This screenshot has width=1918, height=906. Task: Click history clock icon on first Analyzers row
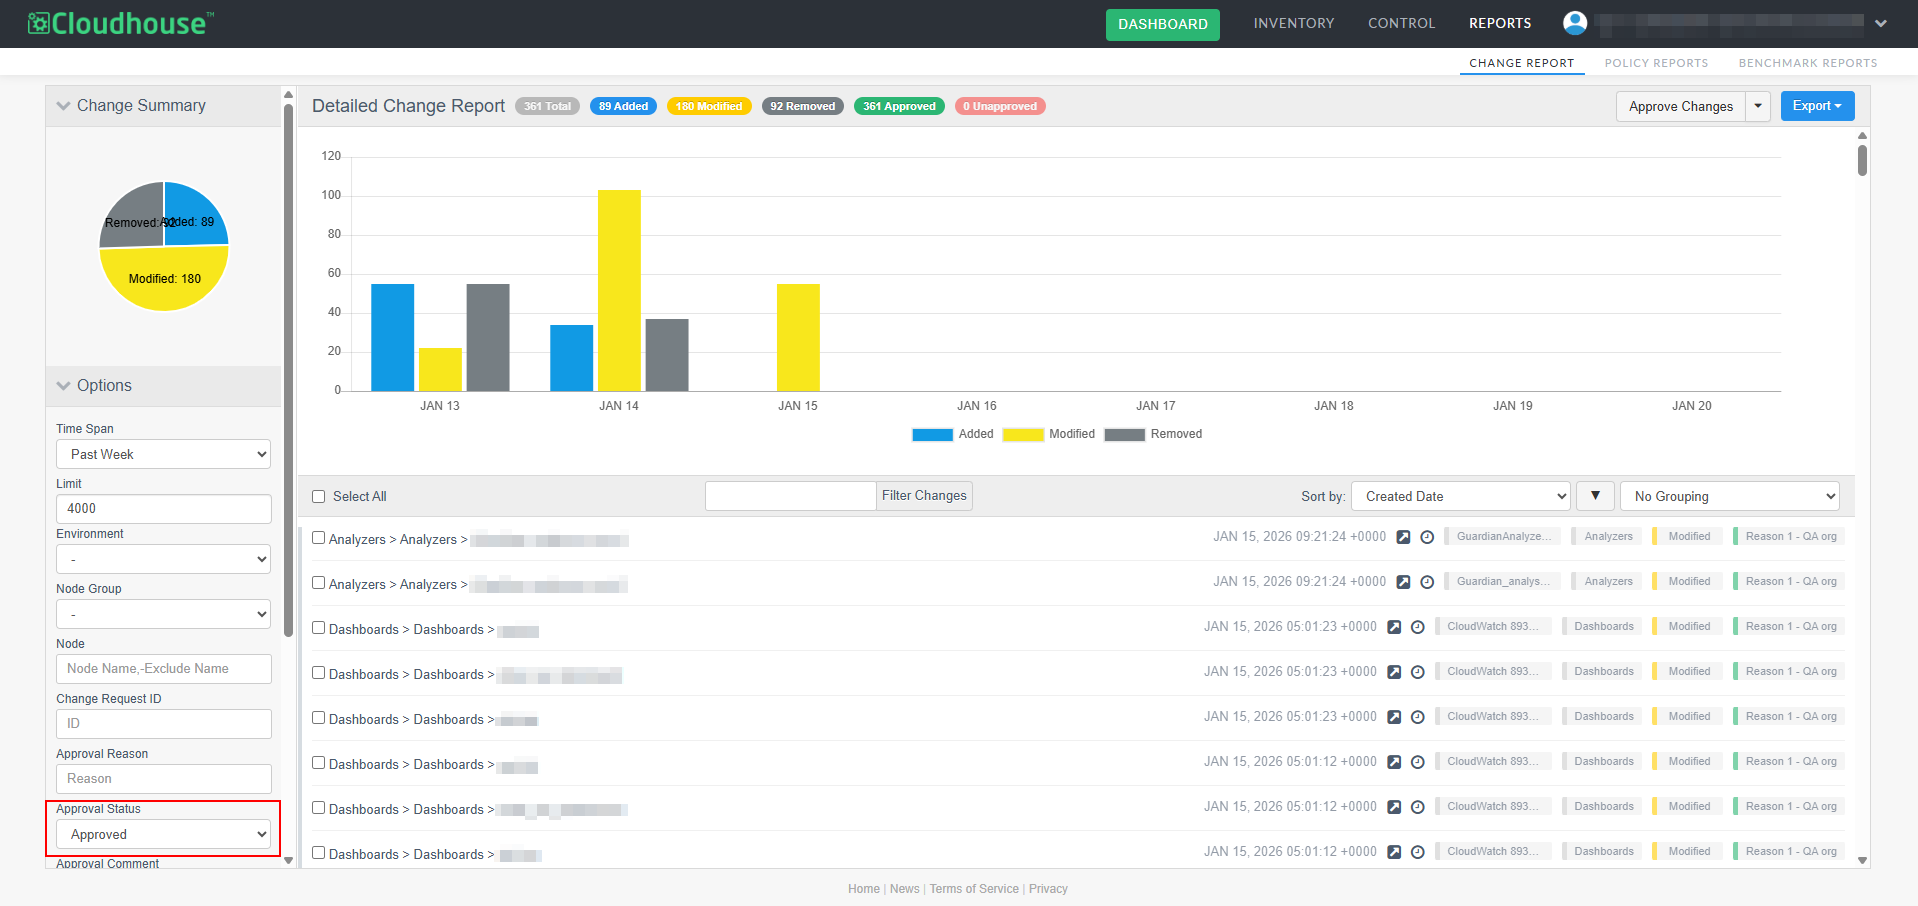point(1427,538)
